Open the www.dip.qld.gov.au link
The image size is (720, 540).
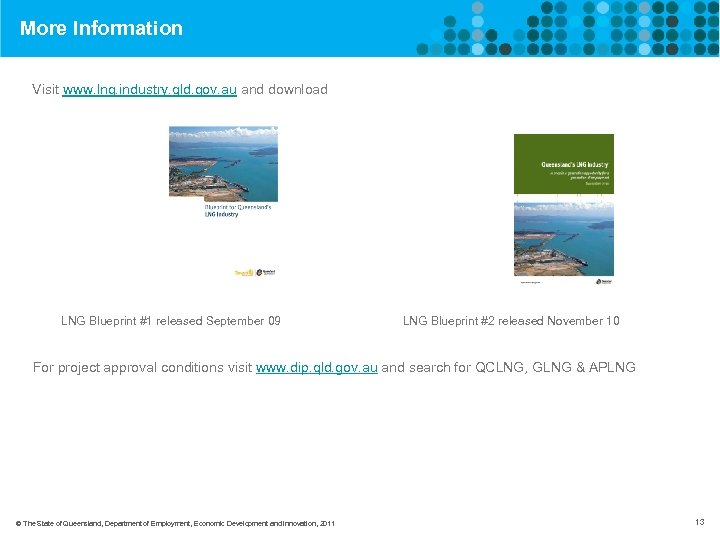click(x=317, y=367)
